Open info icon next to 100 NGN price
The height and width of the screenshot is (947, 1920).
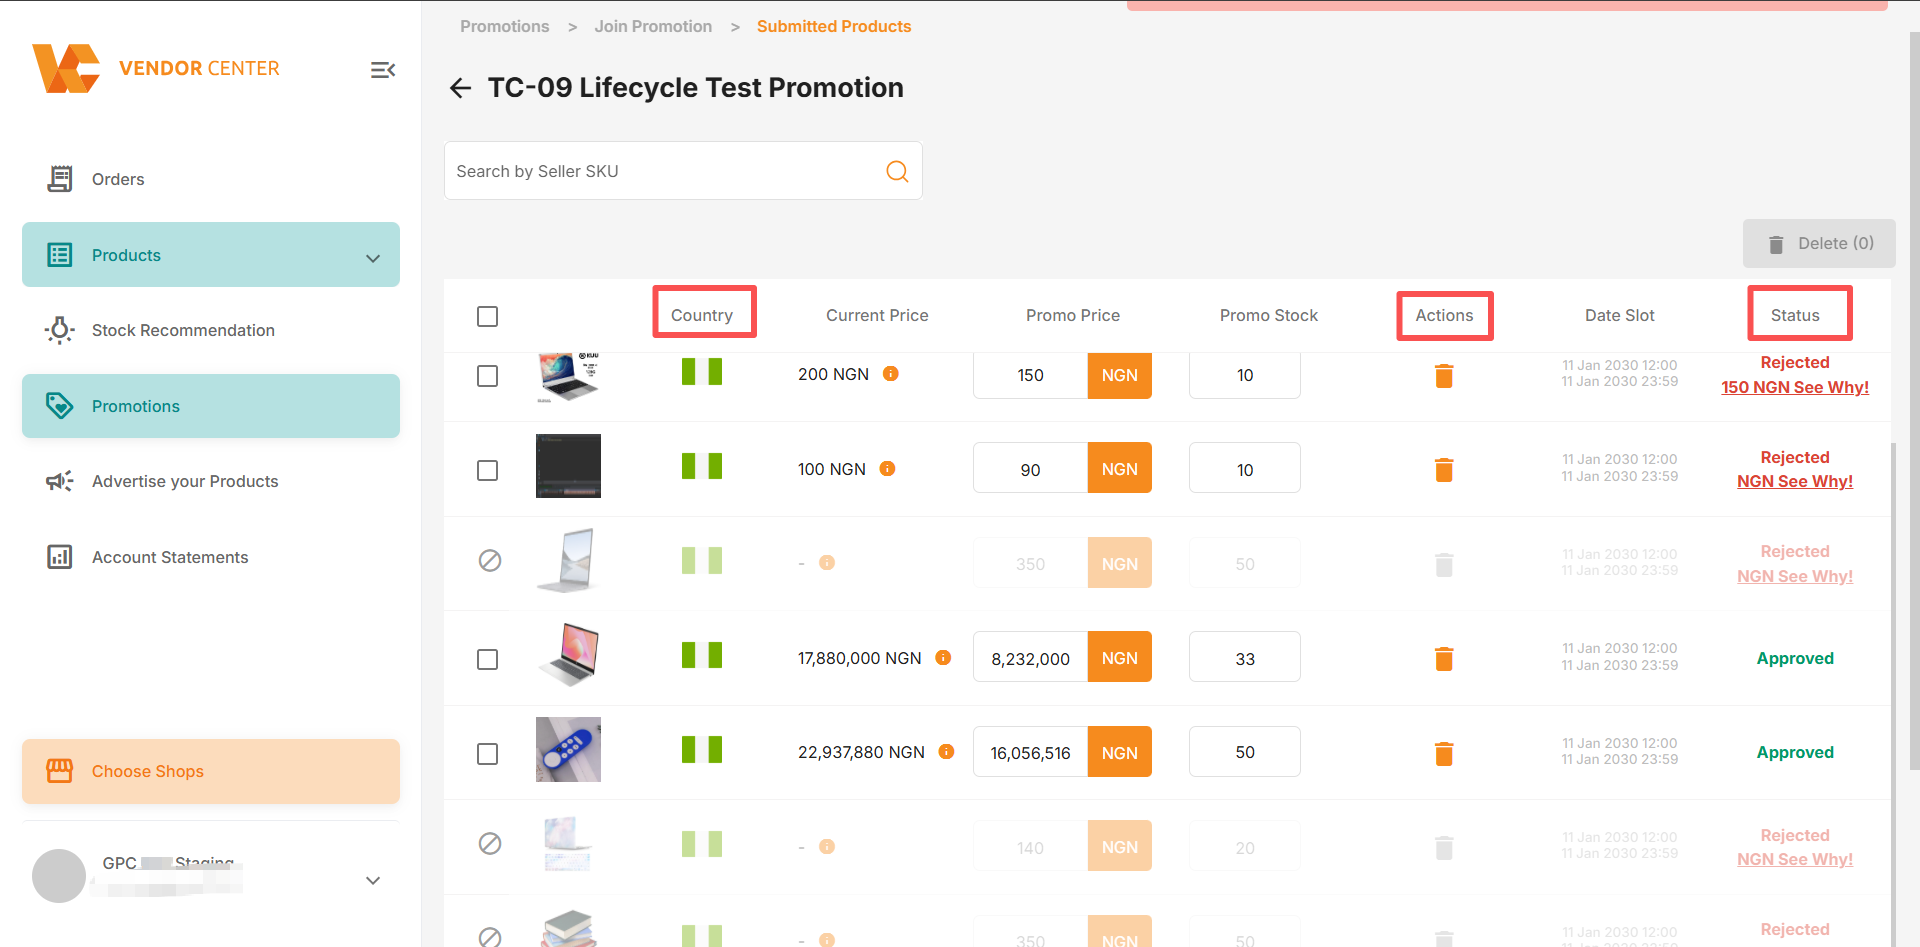tap(887, 469)
